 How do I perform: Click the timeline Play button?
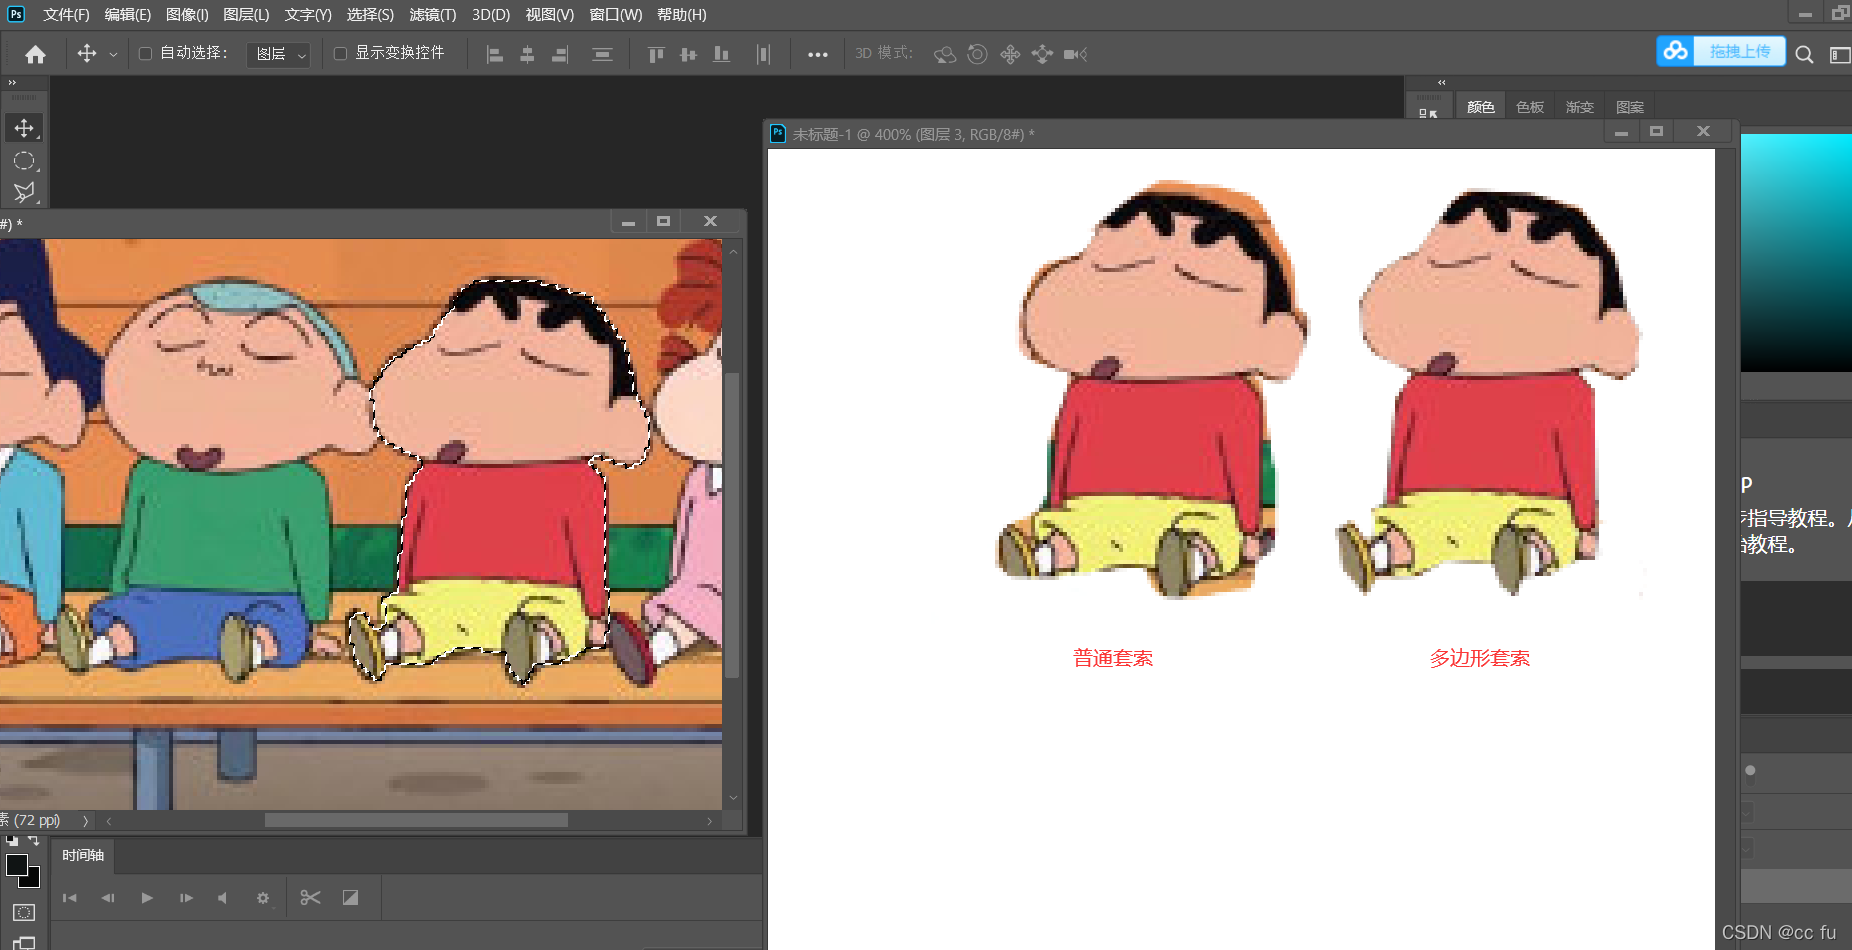click(147, 898)
